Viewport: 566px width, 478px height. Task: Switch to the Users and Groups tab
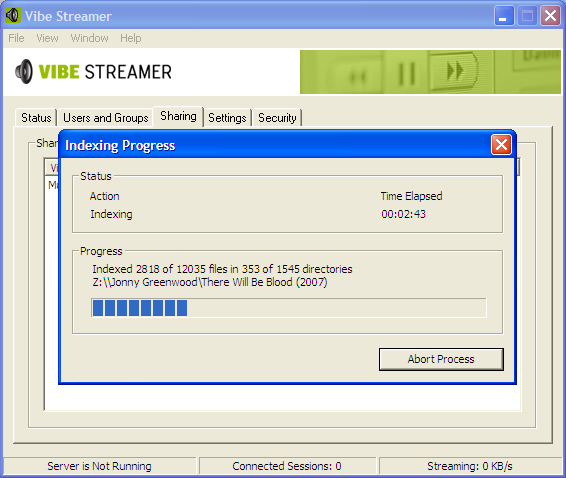pos(106,118)
